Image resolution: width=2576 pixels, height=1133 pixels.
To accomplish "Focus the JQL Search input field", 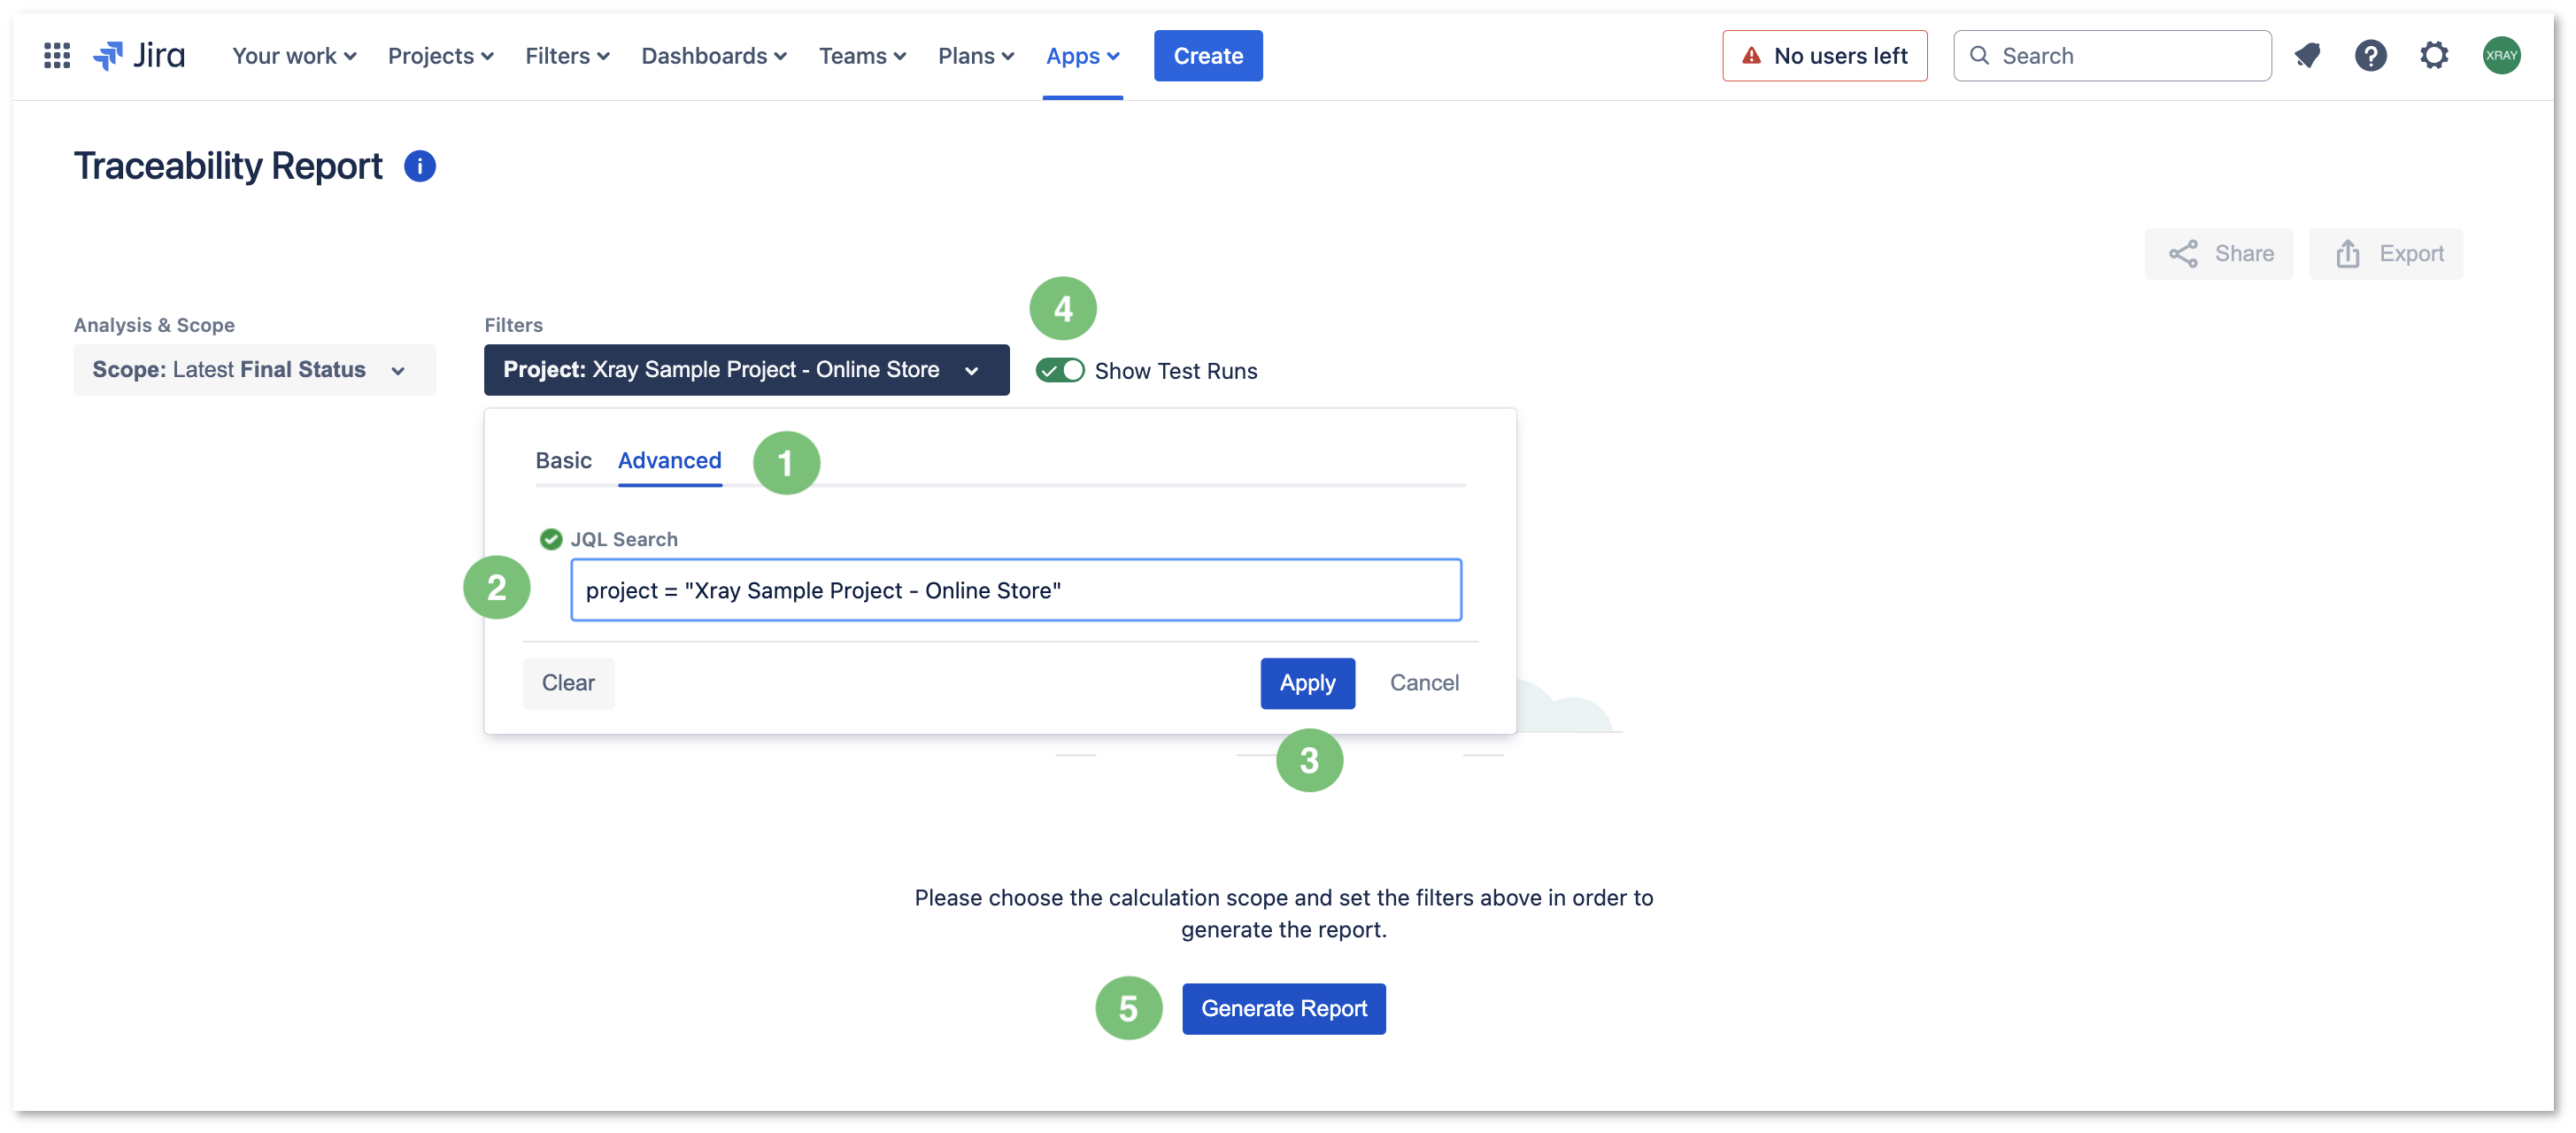I will [x=1015, y=590].
